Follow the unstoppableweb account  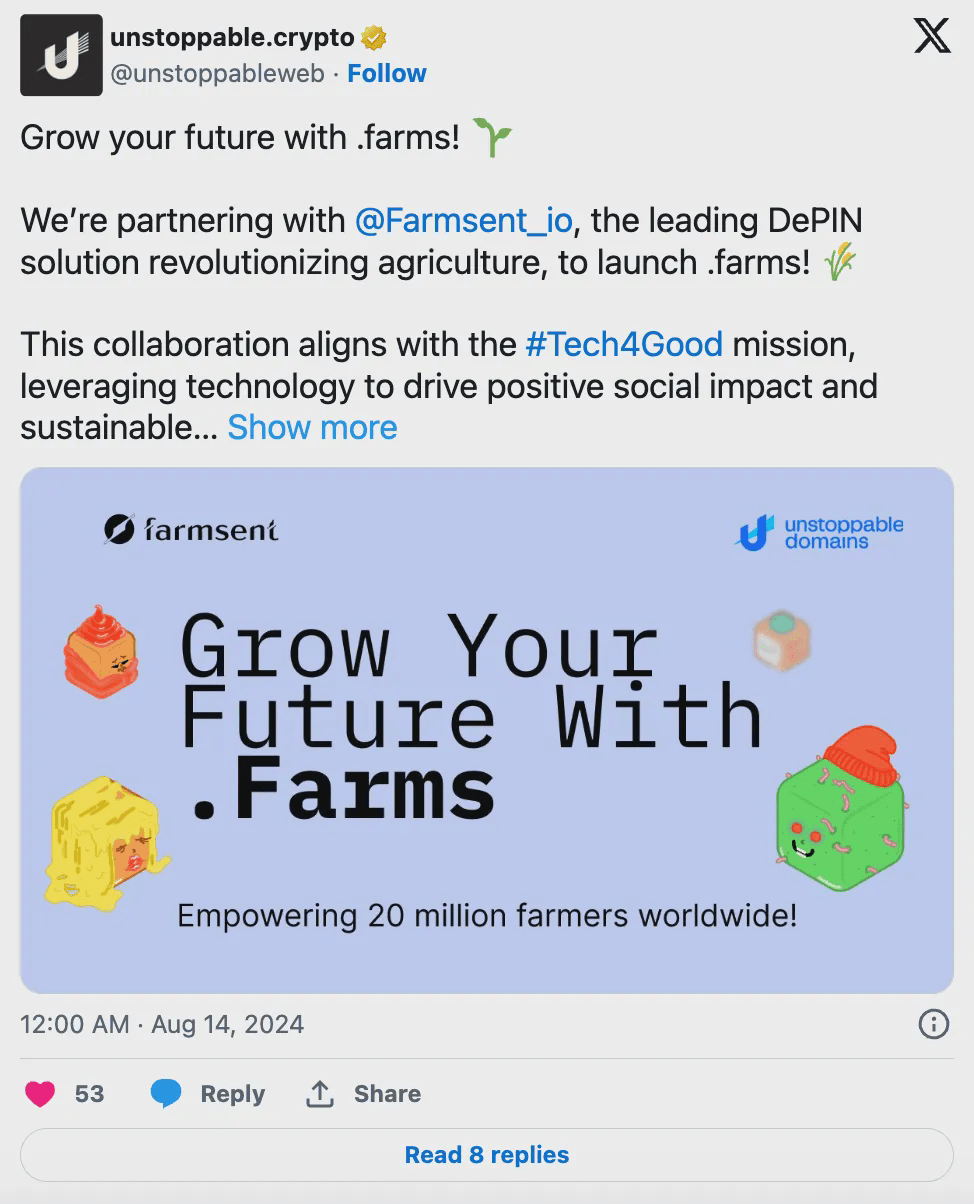pos(386,74)
